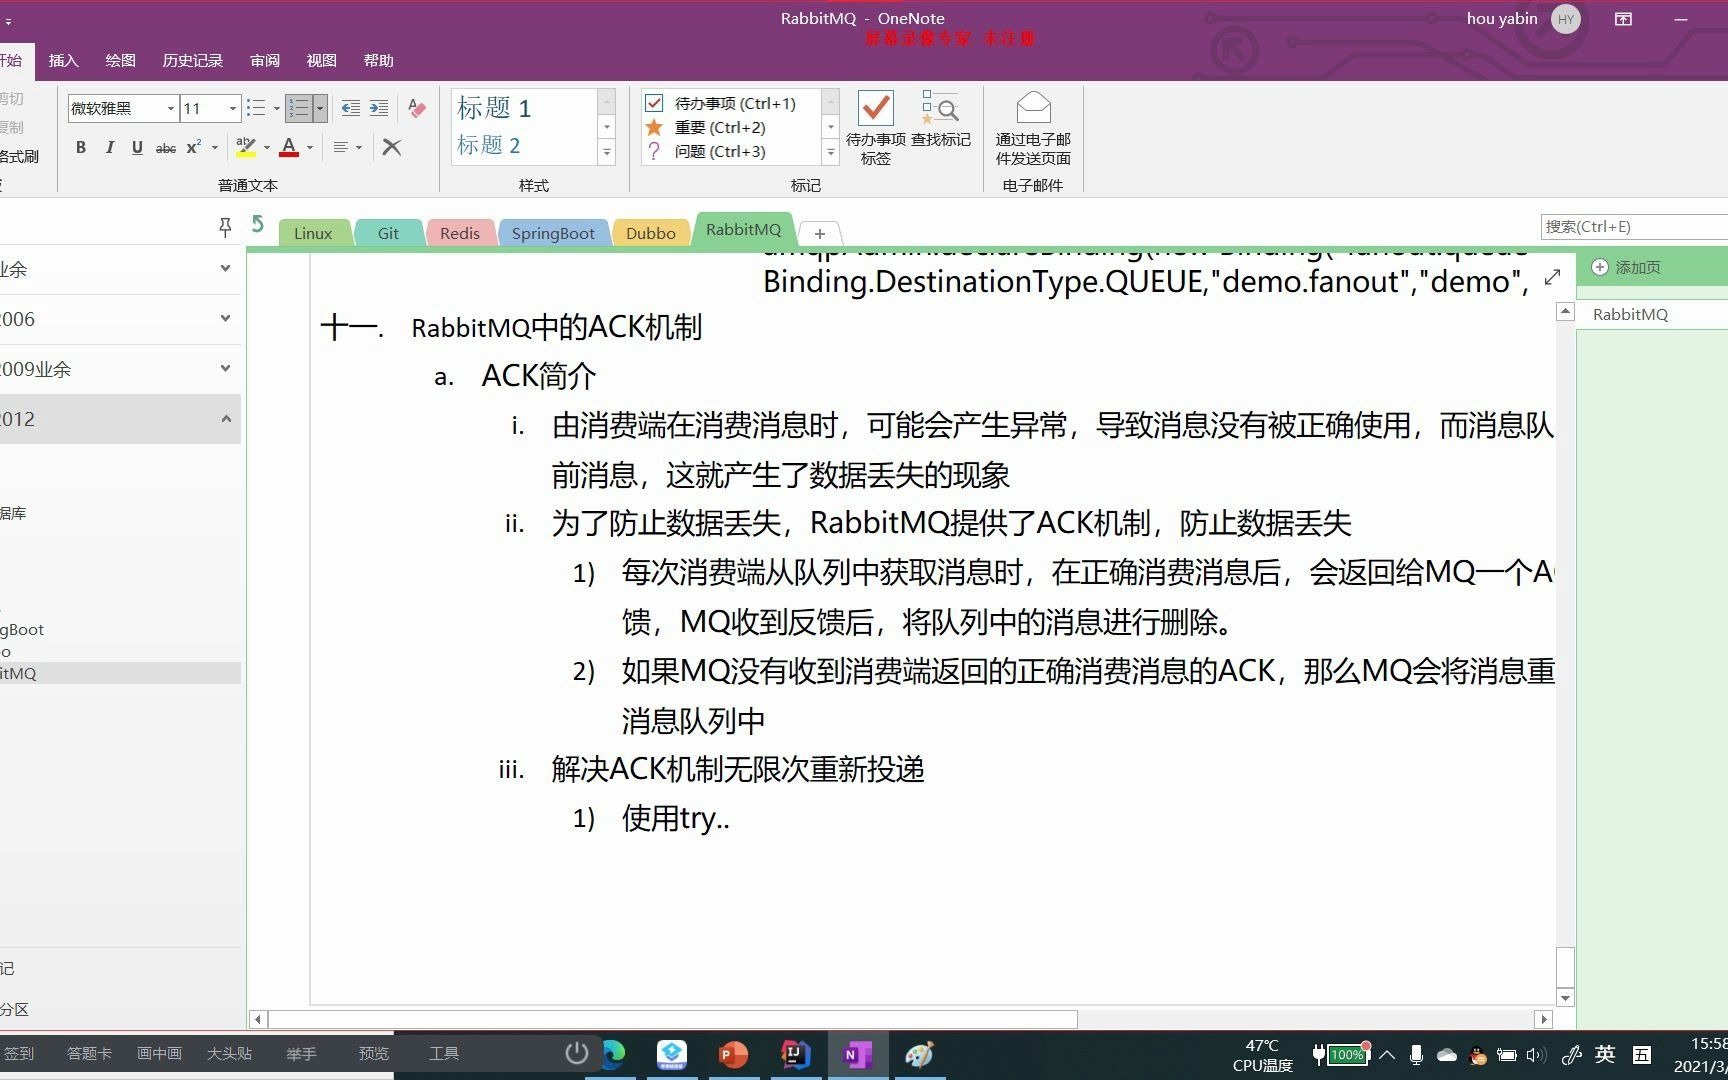Click the full page view expand icon

(x=1552, y=277)
